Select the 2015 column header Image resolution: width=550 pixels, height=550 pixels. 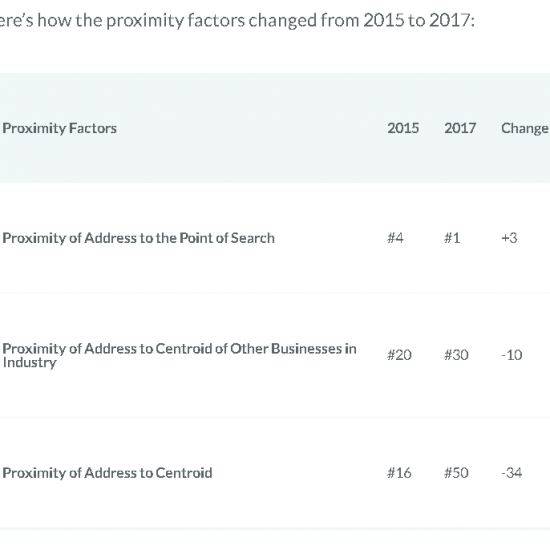403,128
